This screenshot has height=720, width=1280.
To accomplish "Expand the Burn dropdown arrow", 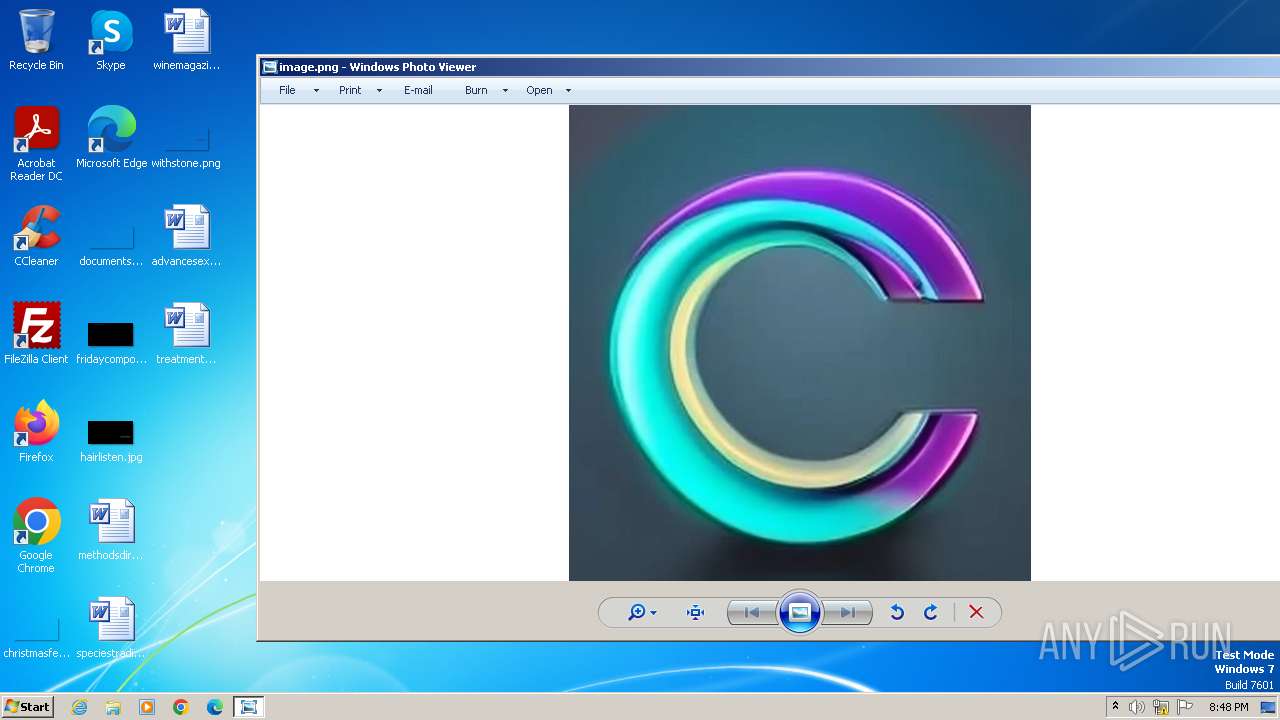I will tap(505, 90).
